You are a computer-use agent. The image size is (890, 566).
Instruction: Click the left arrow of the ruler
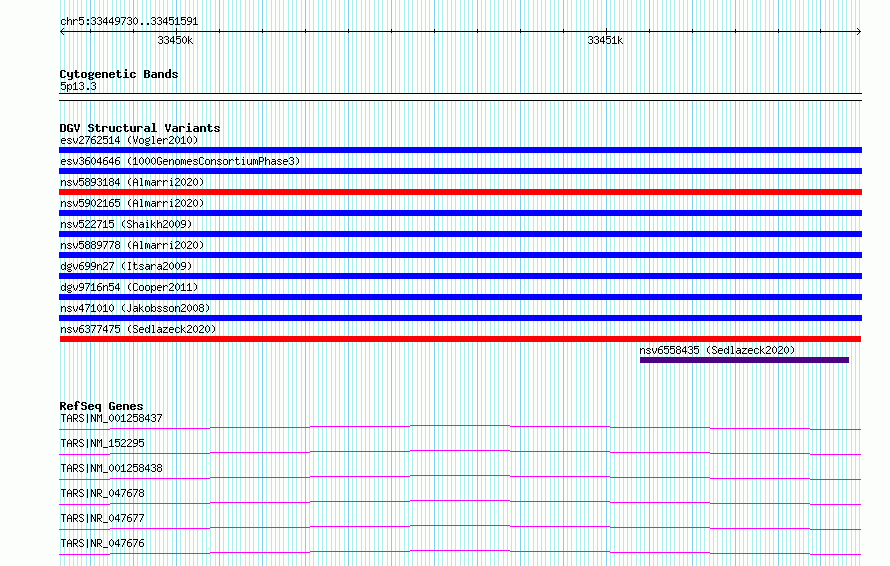tap(62, 32)
